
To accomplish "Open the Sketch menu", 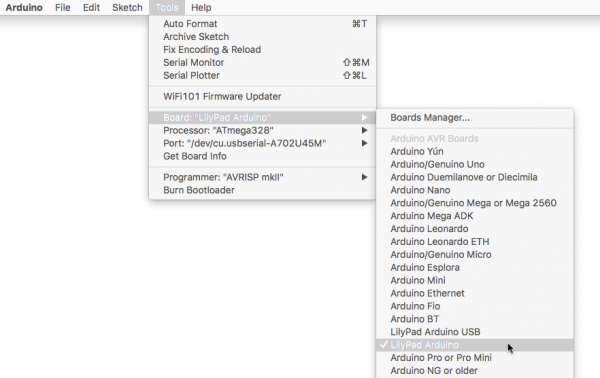I will 127,7.
